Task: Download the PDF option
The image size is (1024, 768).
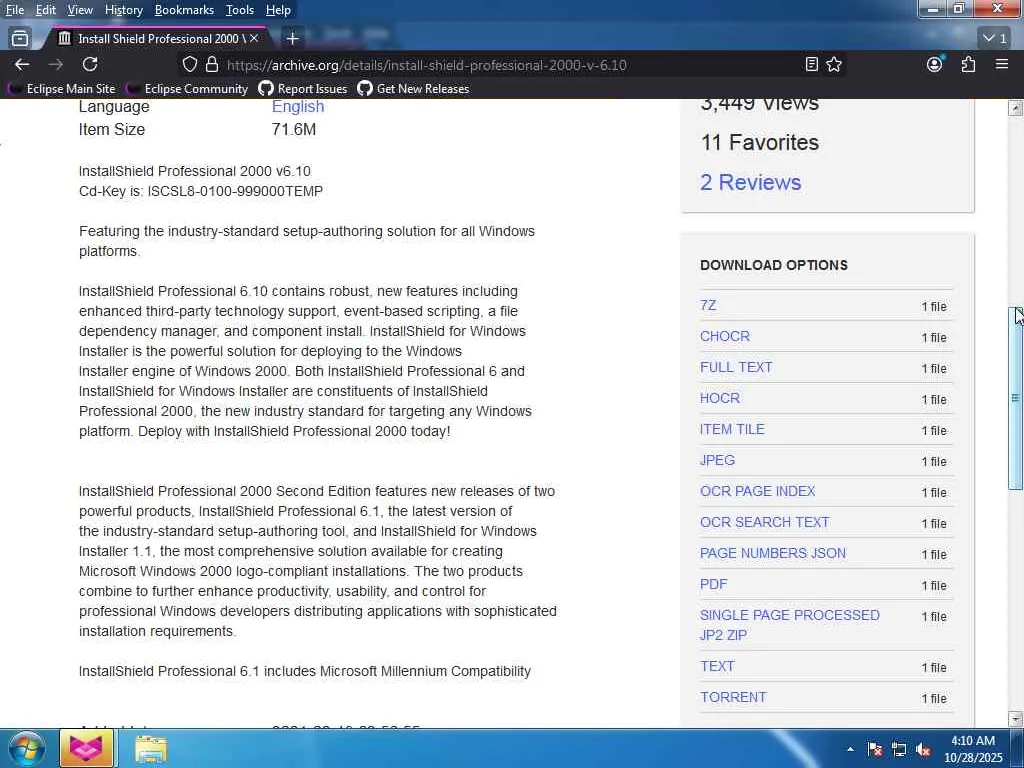Action: point(713,584)
